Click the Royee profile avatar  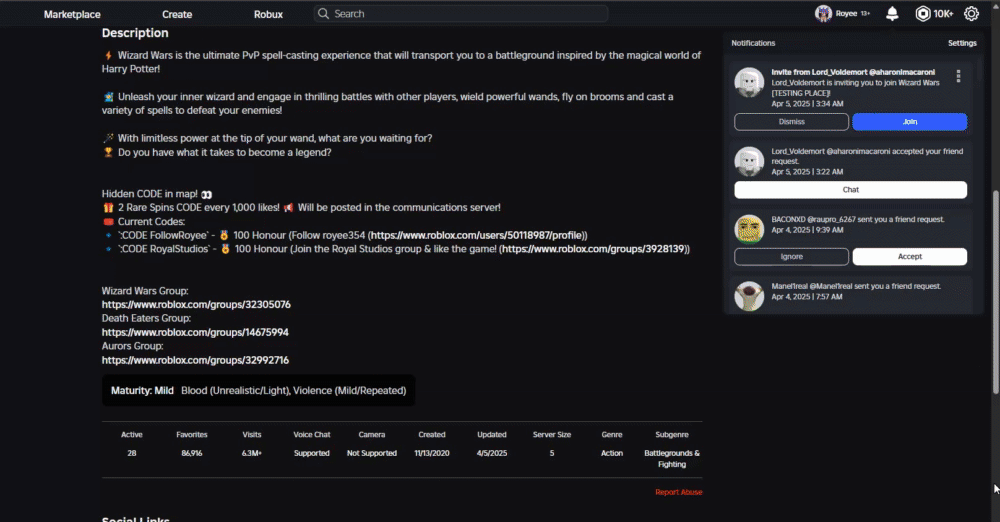[x=823, y=13]
